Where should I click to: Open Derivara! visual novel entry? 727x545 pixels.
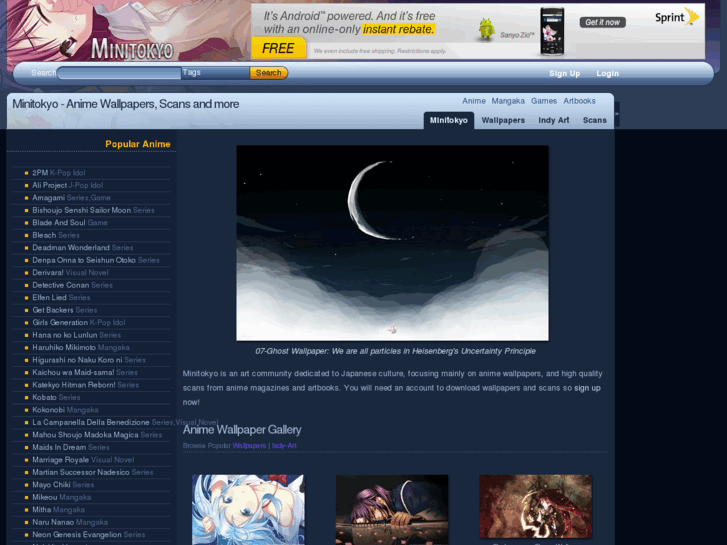pyautogui.click(x=48, y=273)
